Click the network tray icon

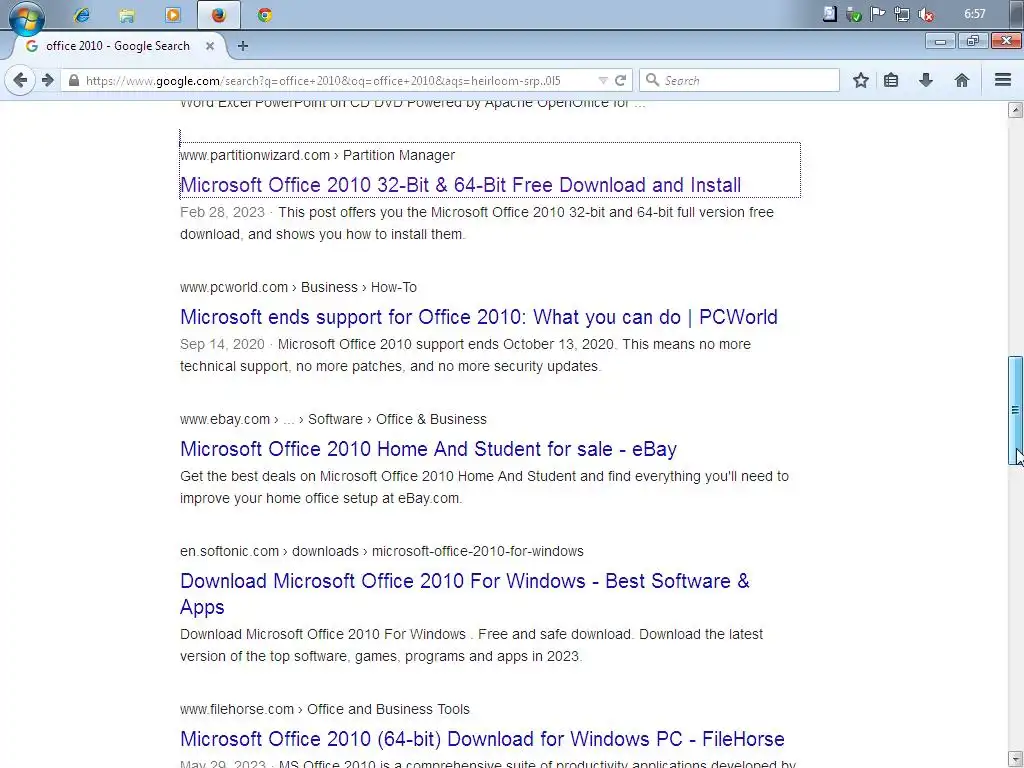pyautogui.click(x=902, y=14)
